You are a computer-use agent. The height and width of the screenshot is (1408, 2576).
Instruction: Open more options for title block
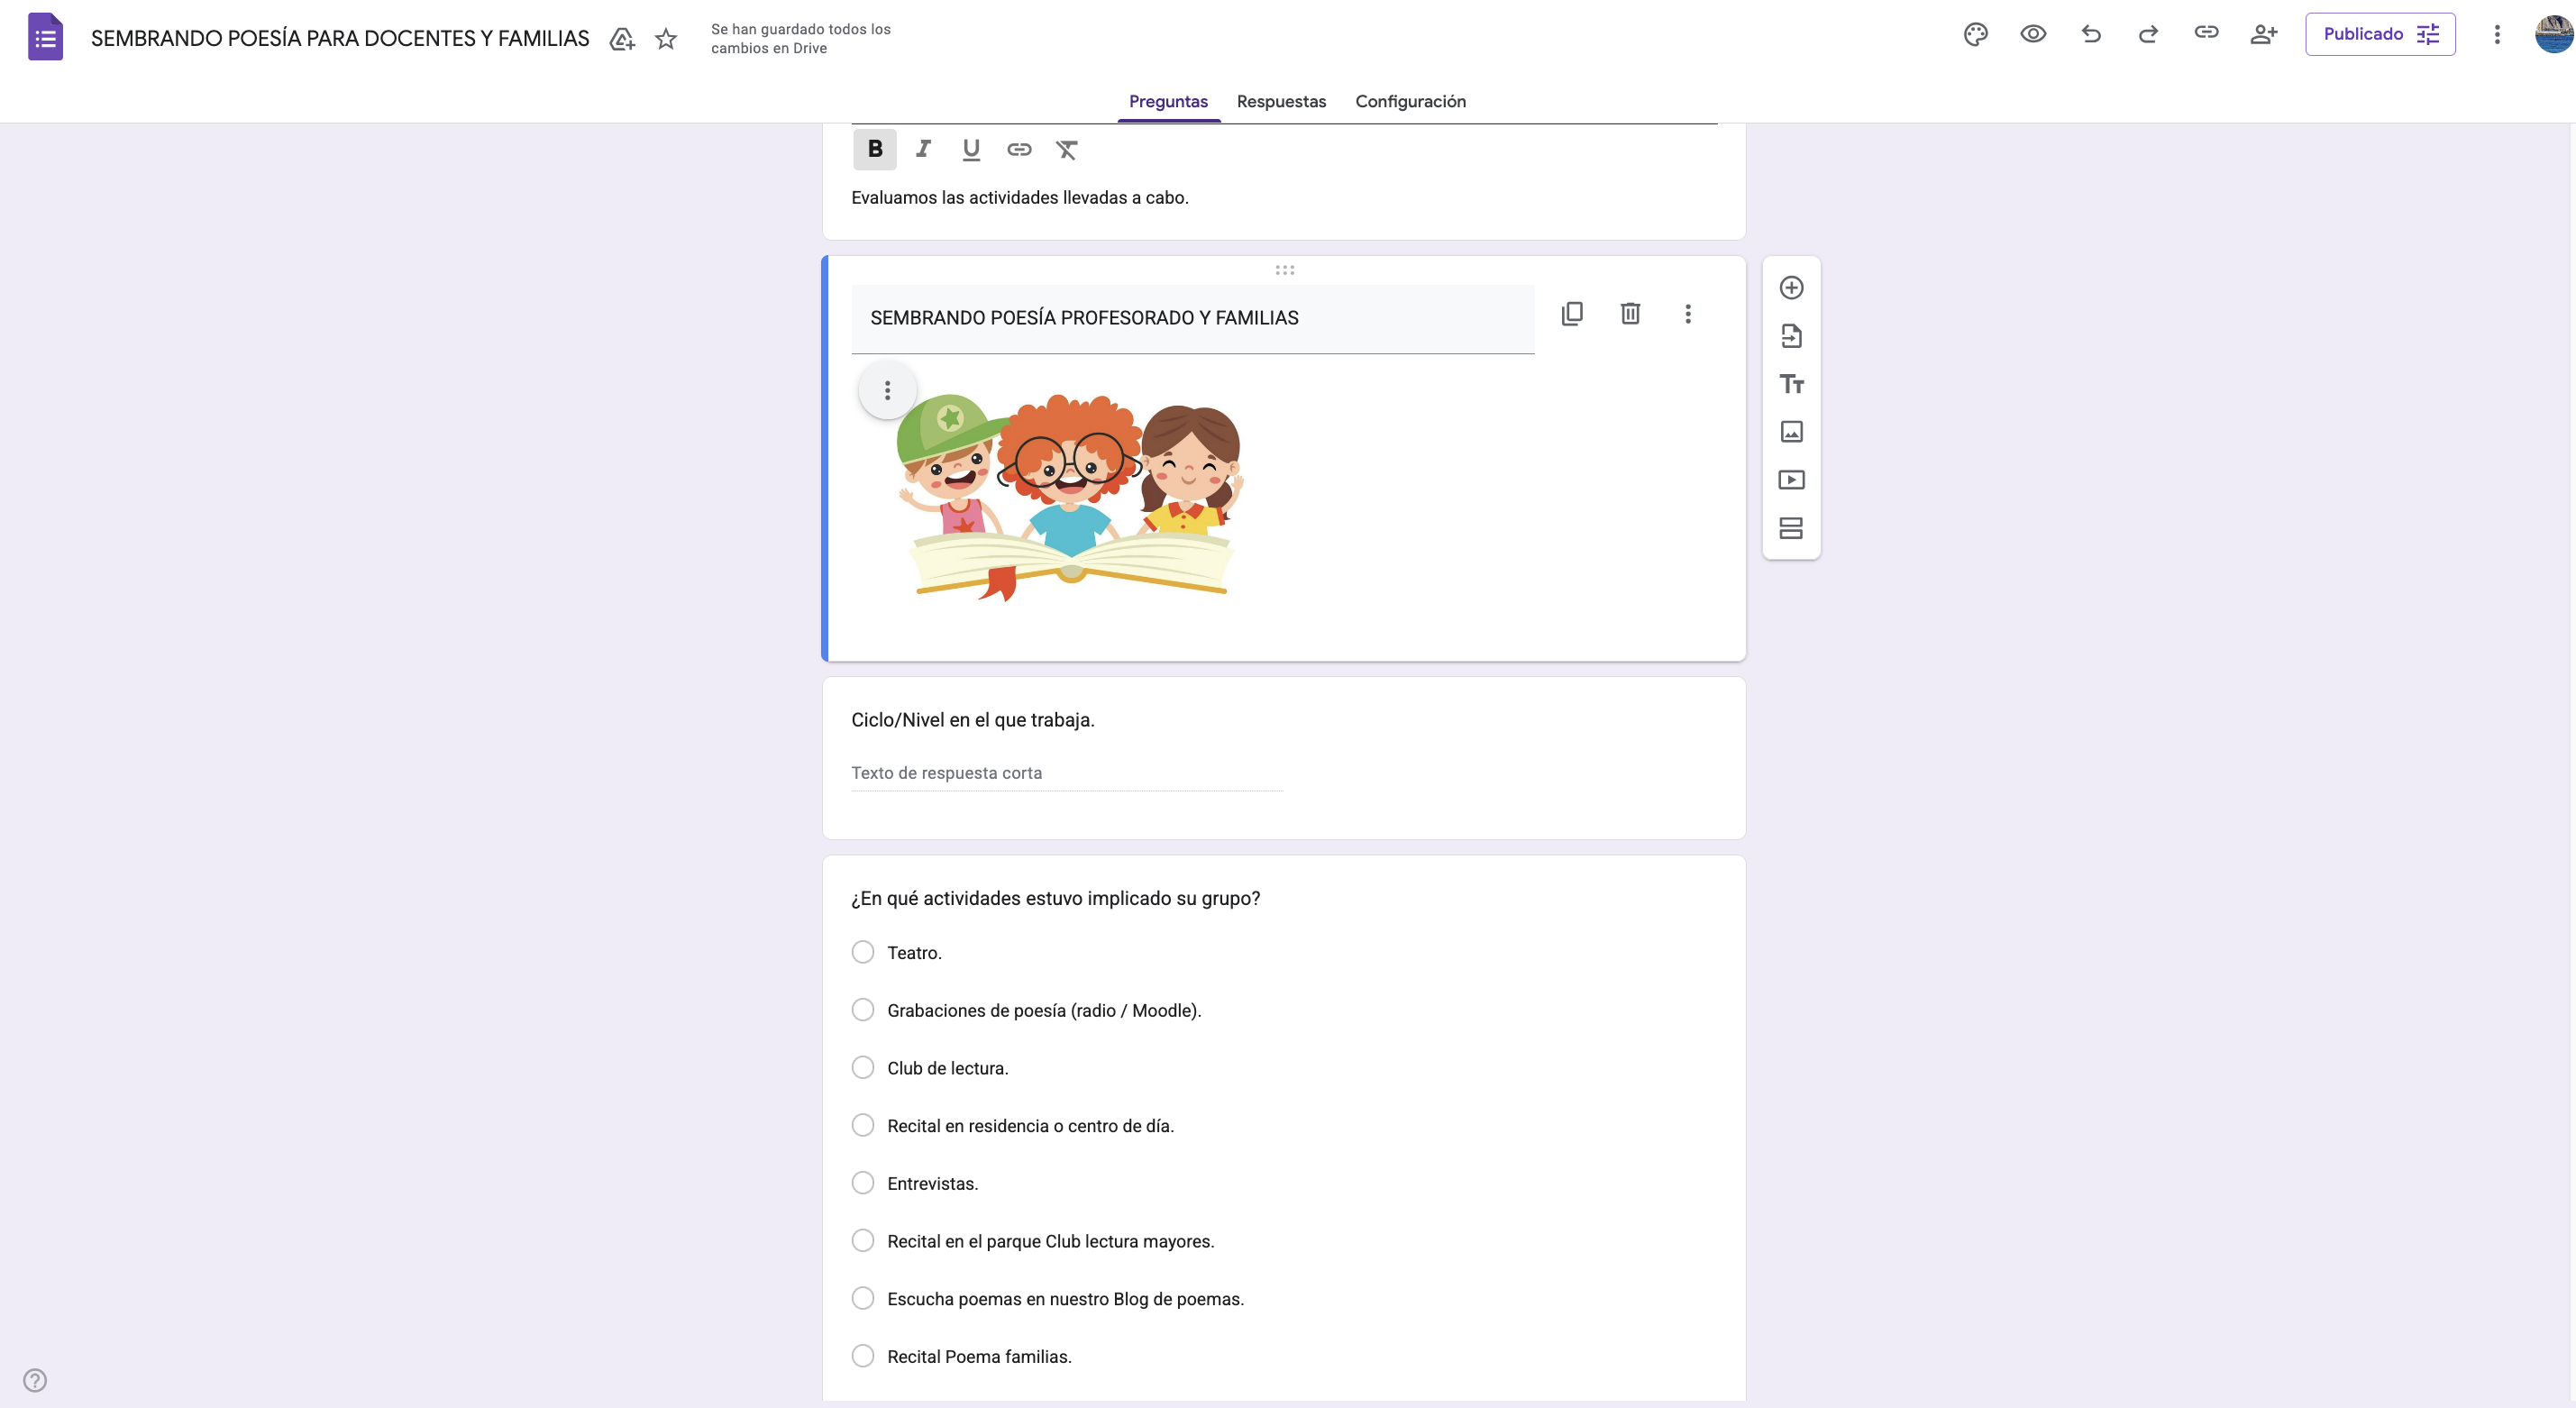(x=1688, y=314)
